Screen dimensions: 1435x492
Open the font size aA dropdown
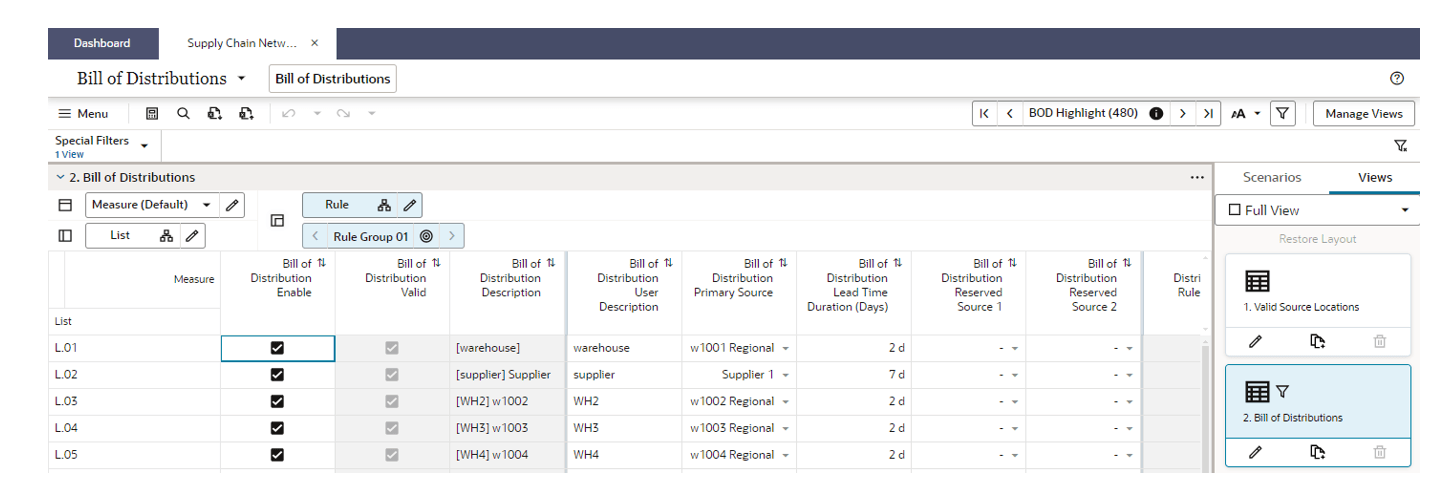[1245, 114]
